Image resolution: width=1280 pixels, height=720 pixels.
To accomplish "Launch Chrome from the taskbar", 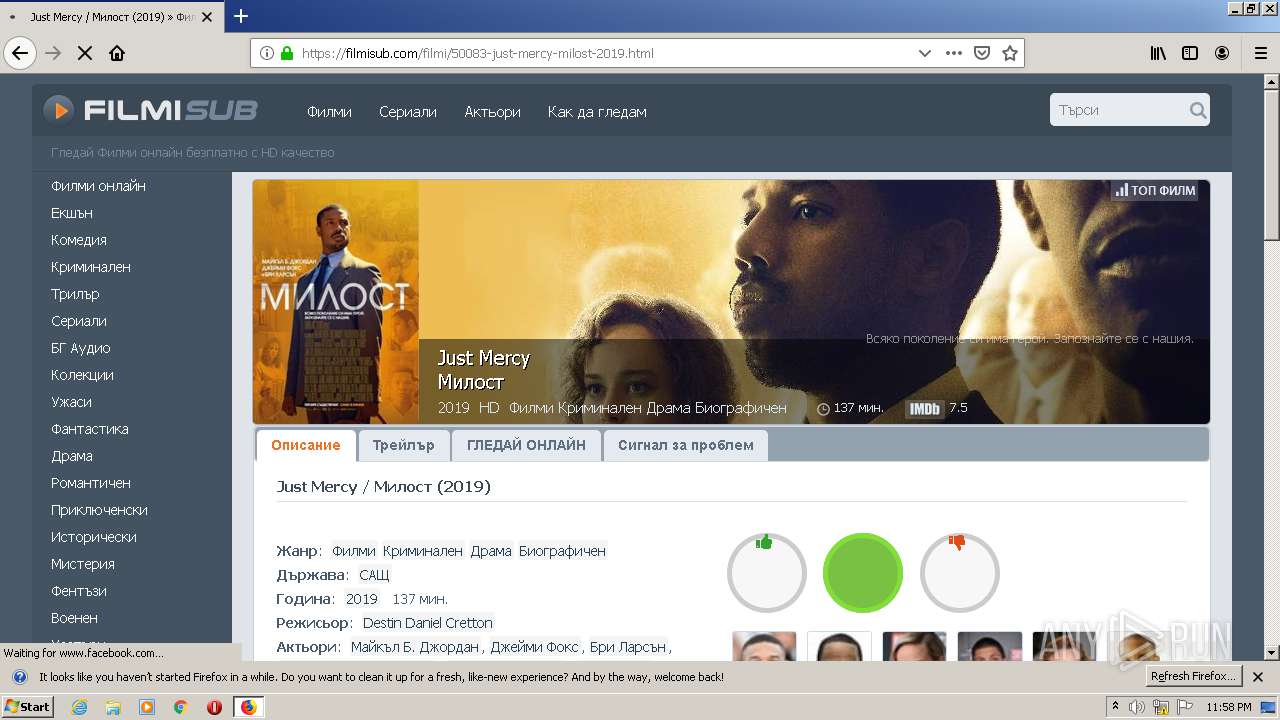I will (x=180, y=707).
